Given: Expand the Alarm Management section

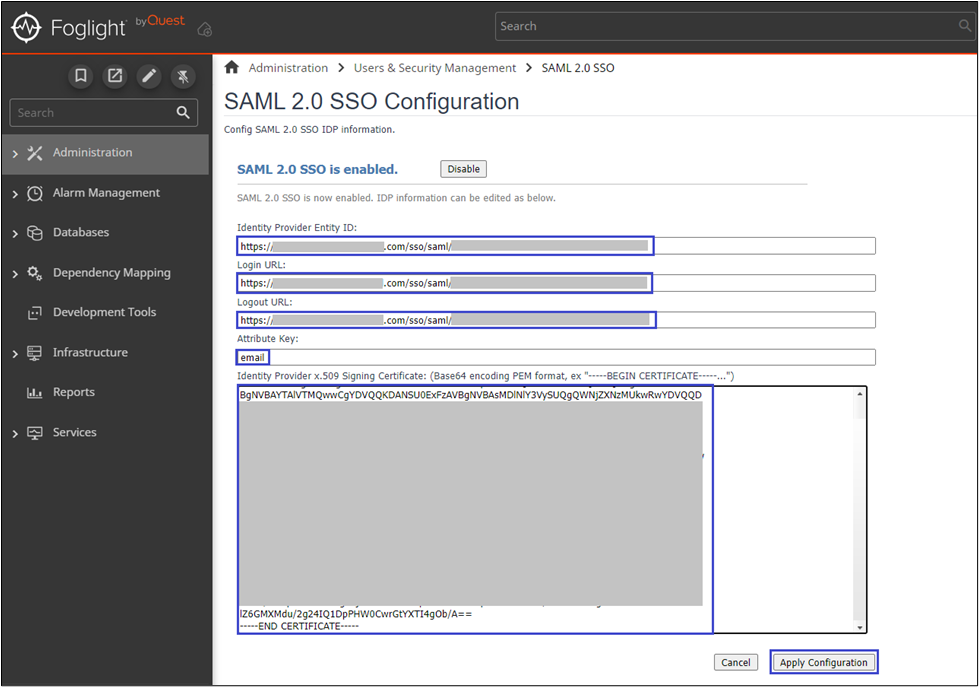Looking at the screenshot, I should coord(15,194).
